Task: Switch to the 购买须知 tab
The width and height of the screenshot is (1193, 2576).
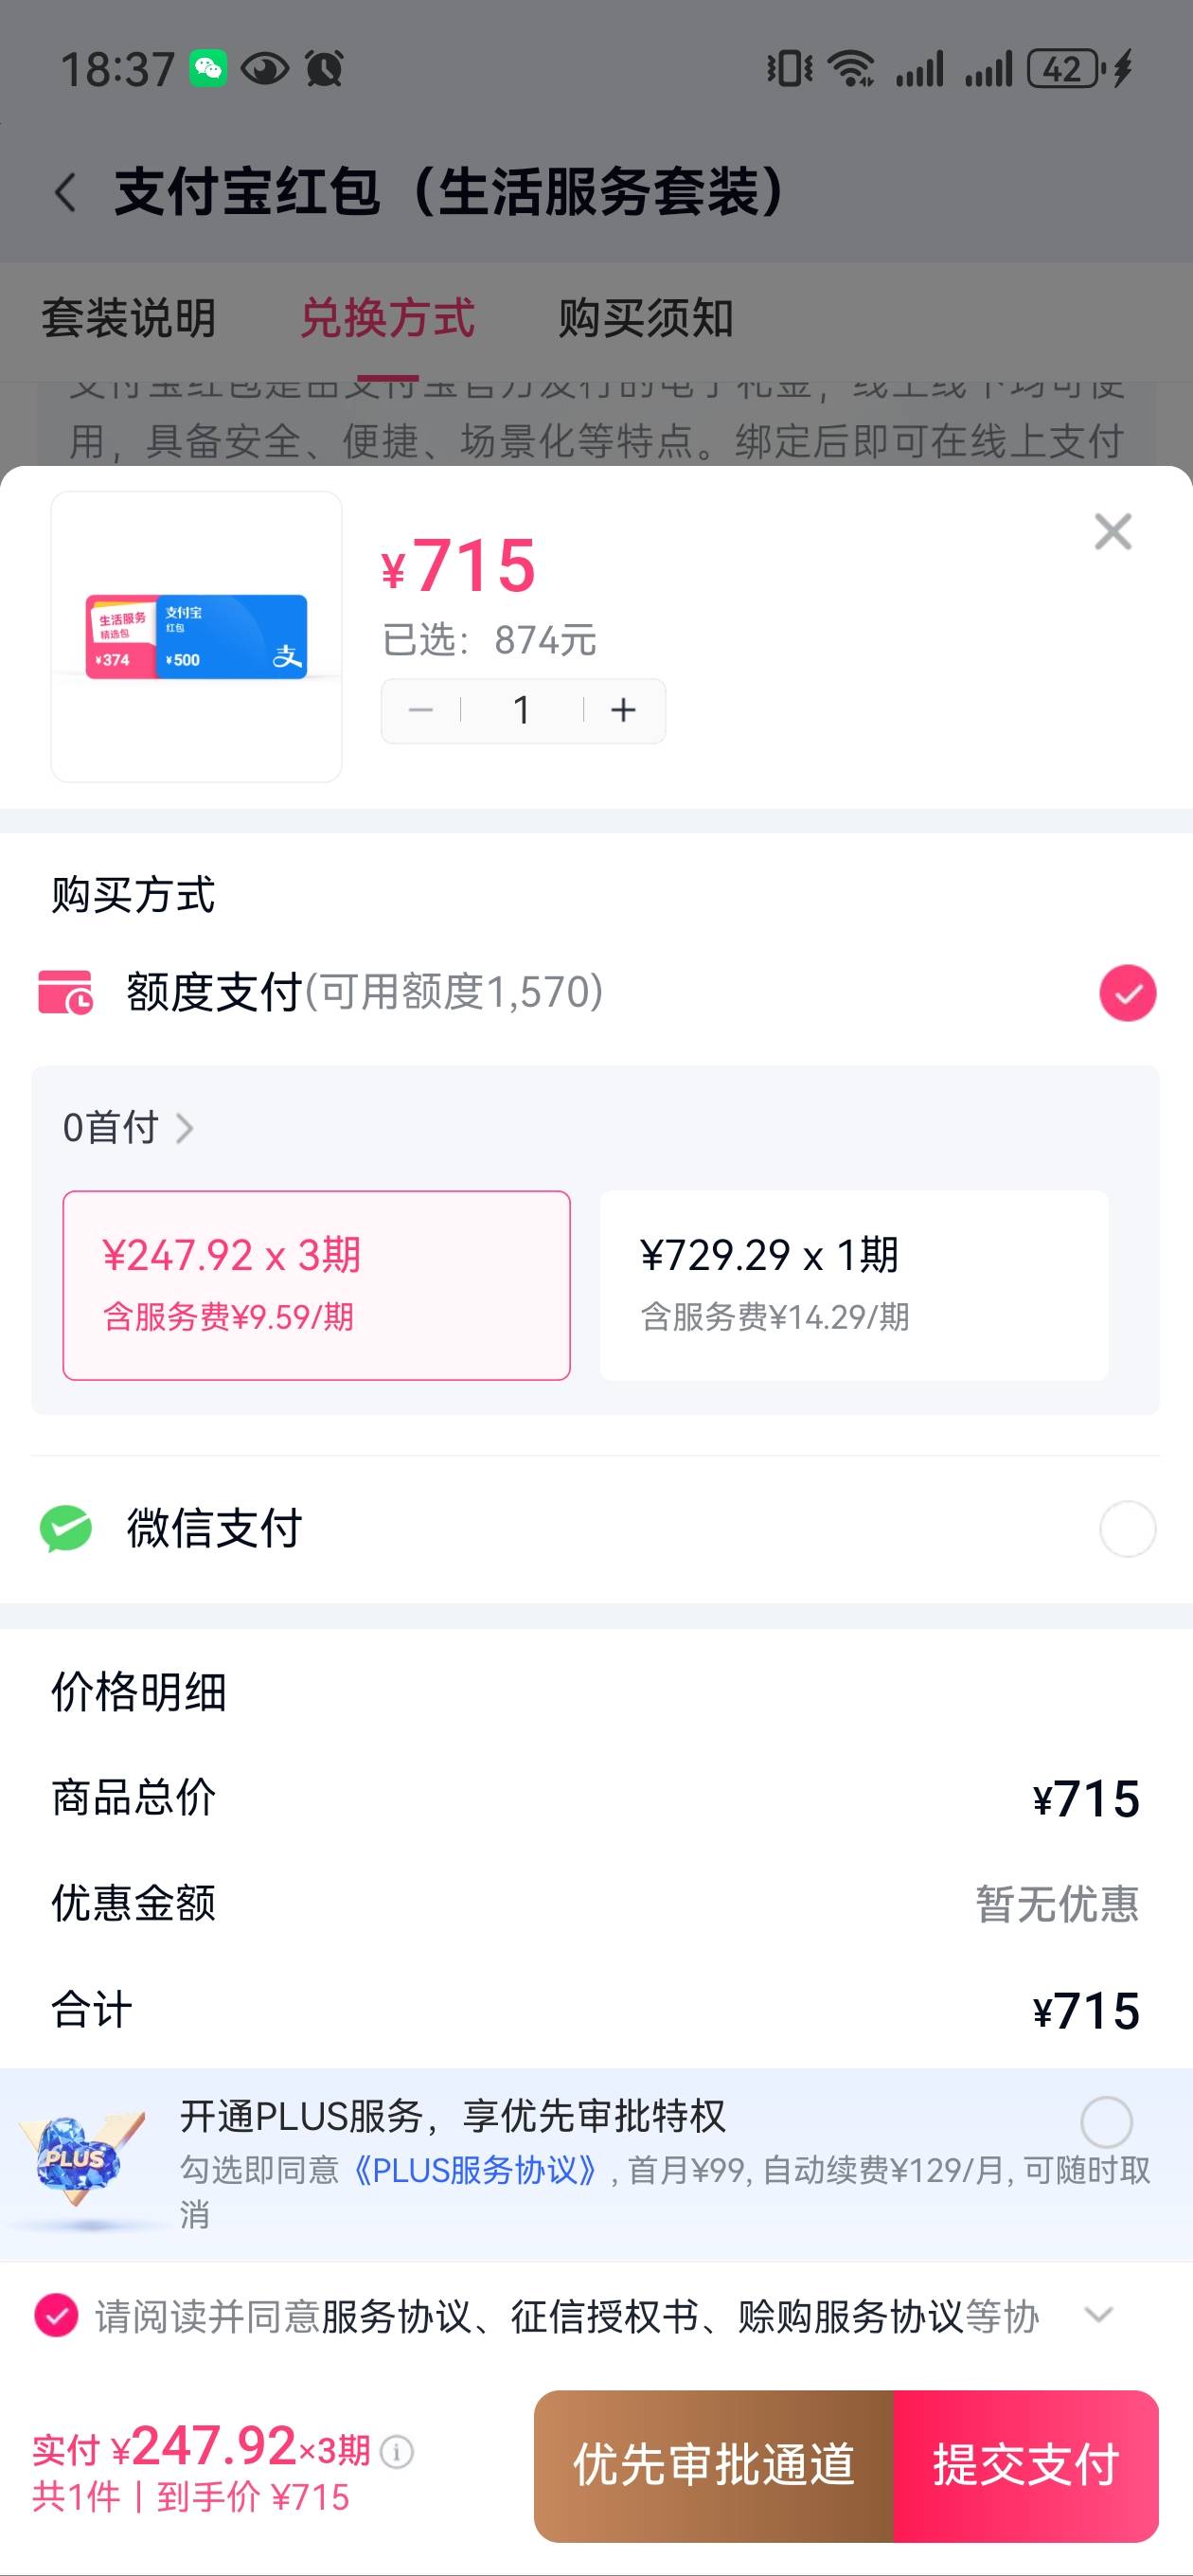Action: pyautogui.click(x=646, y=319)
